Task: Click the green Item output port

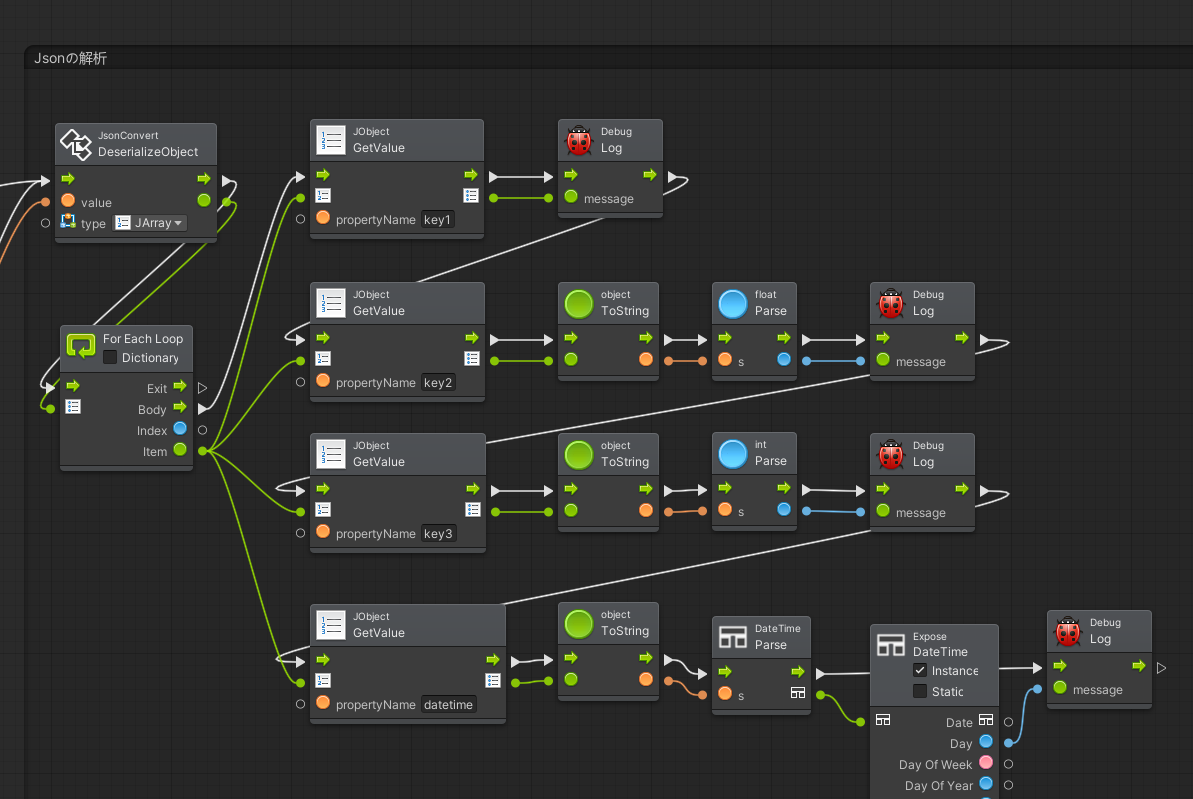Action: tap(180, 451)
